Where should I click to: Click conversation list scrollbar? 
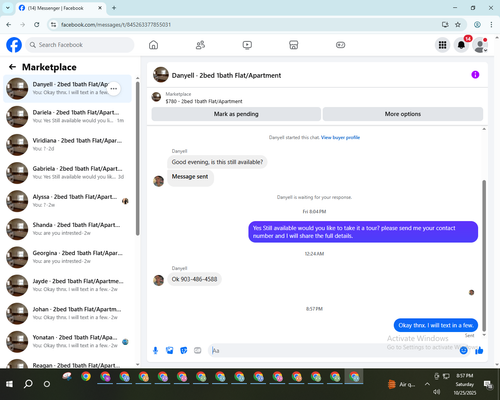point(138,158)
